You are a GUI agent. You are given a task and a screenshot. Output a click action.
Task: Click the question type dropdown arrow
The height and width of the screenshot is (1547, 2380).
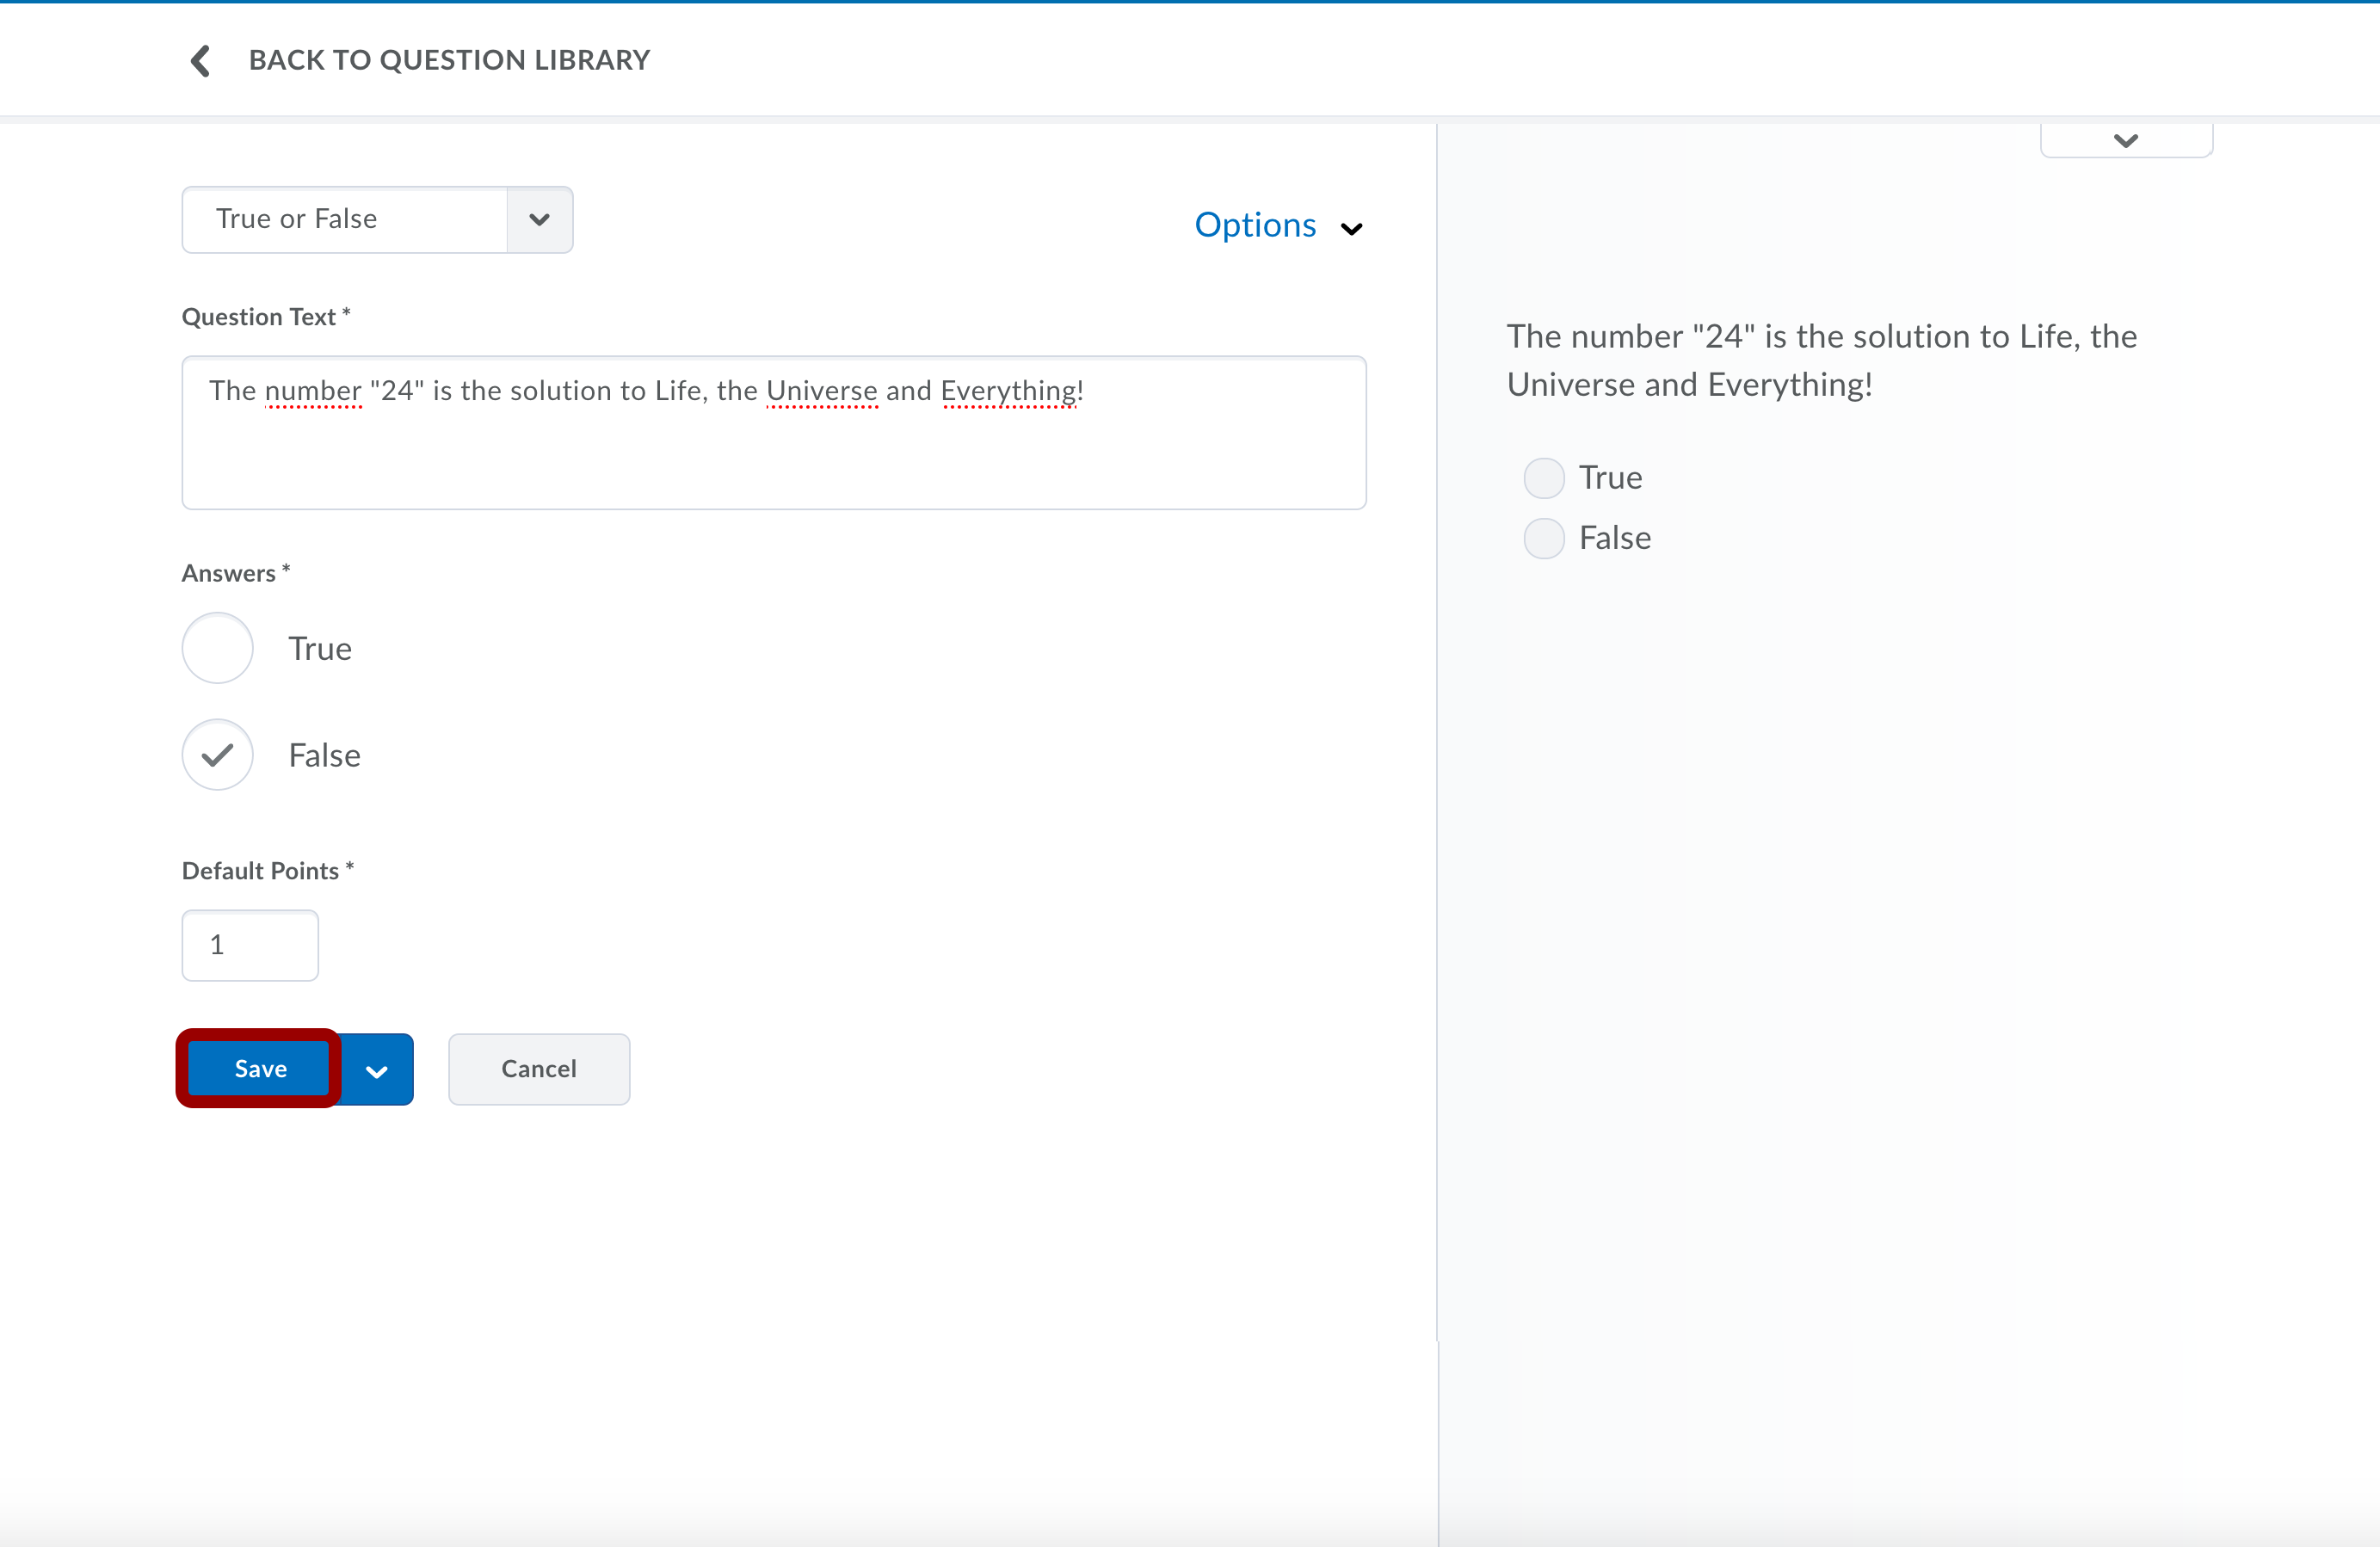pyautogui.click(x=539, y=219)
